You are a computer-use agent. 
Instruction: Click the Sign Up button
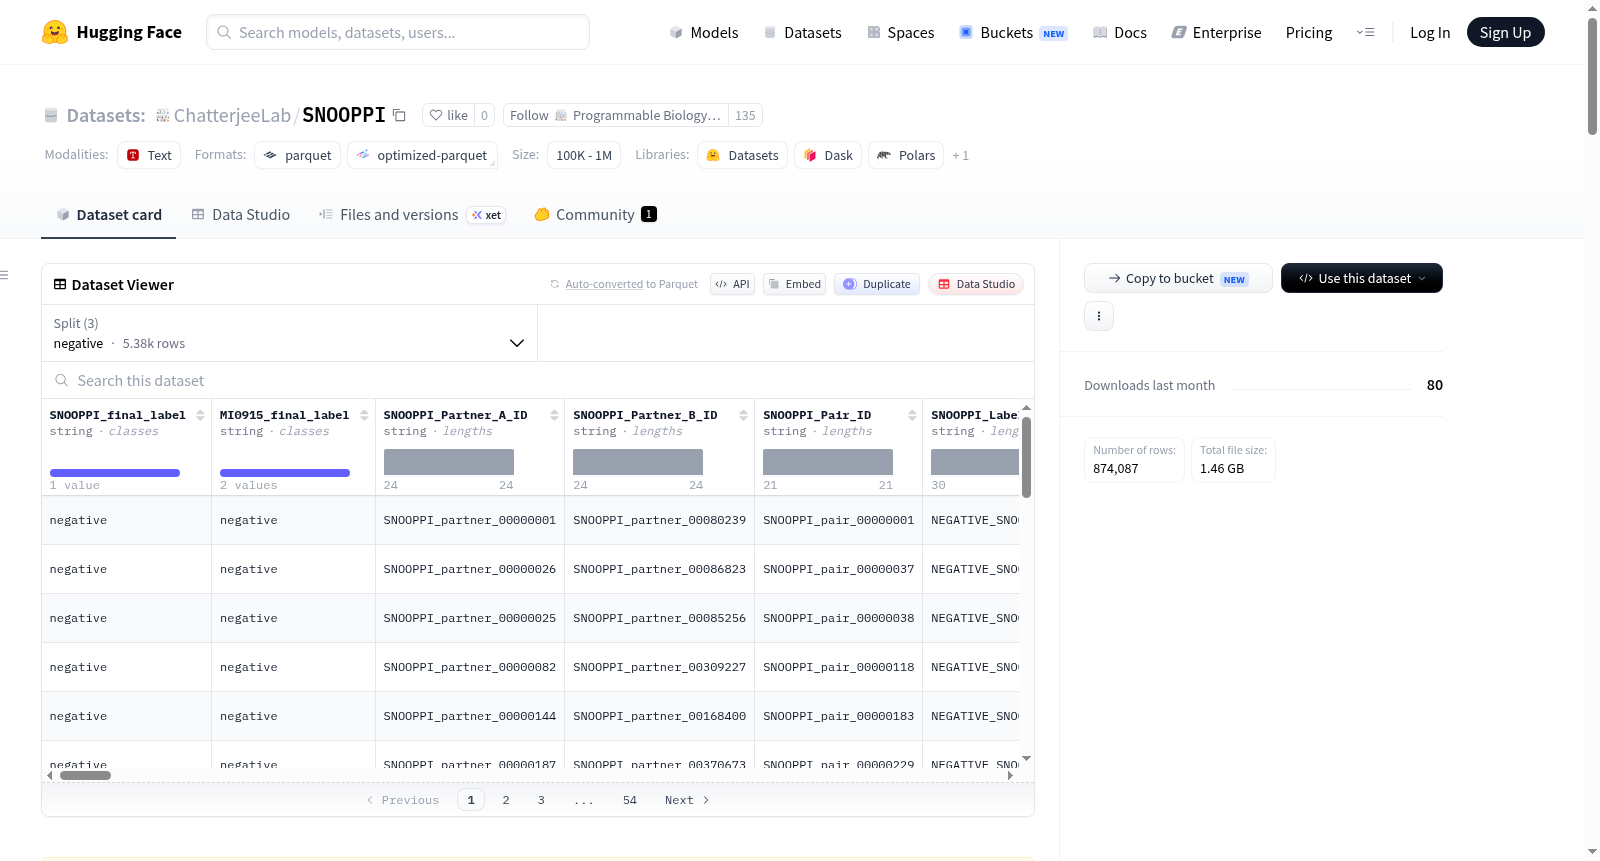(x=1505, y=32)
